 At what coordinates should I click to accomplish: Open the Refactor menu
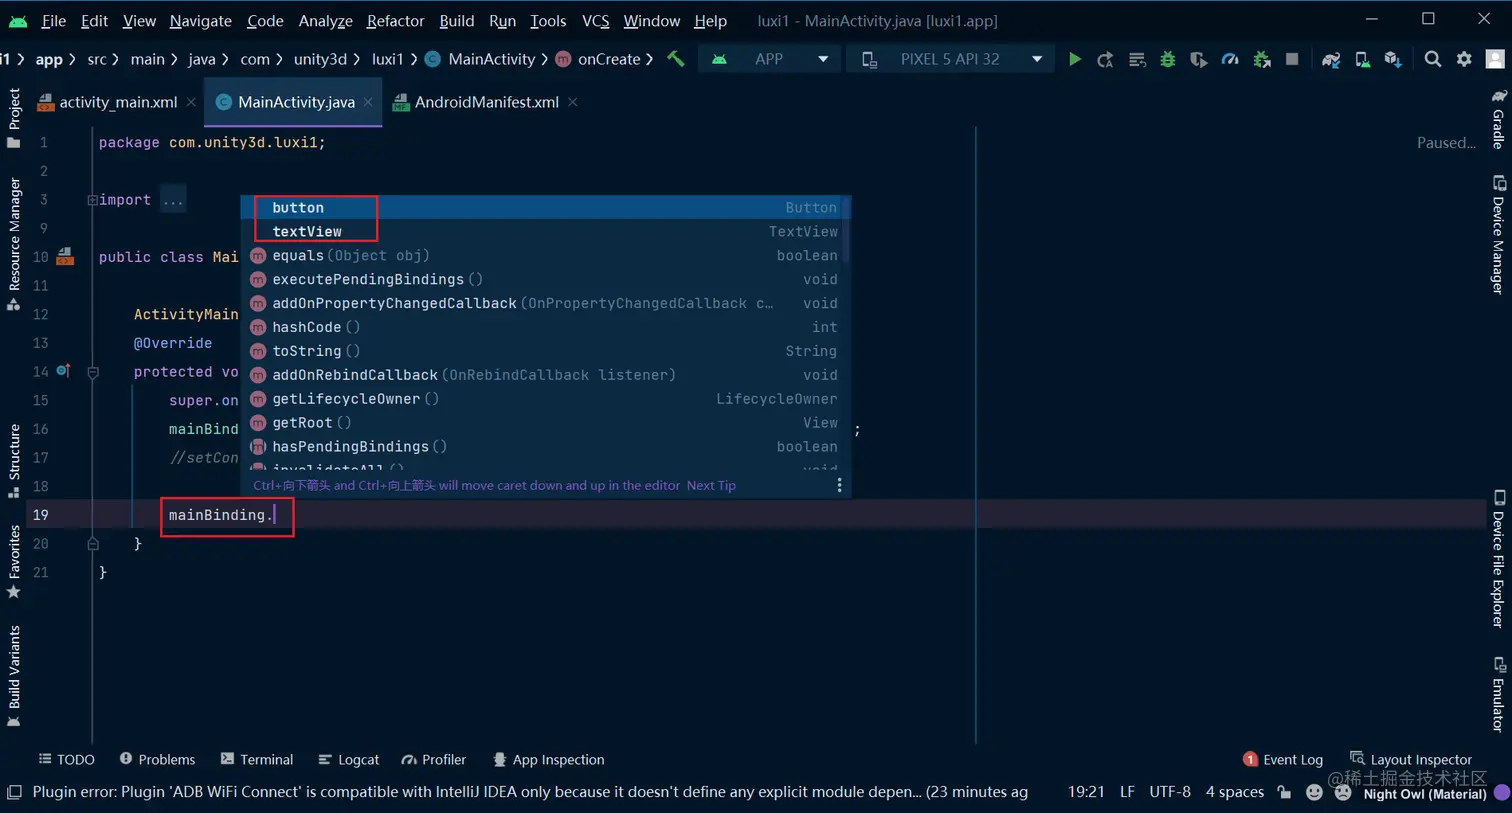[x=395, y=20]
